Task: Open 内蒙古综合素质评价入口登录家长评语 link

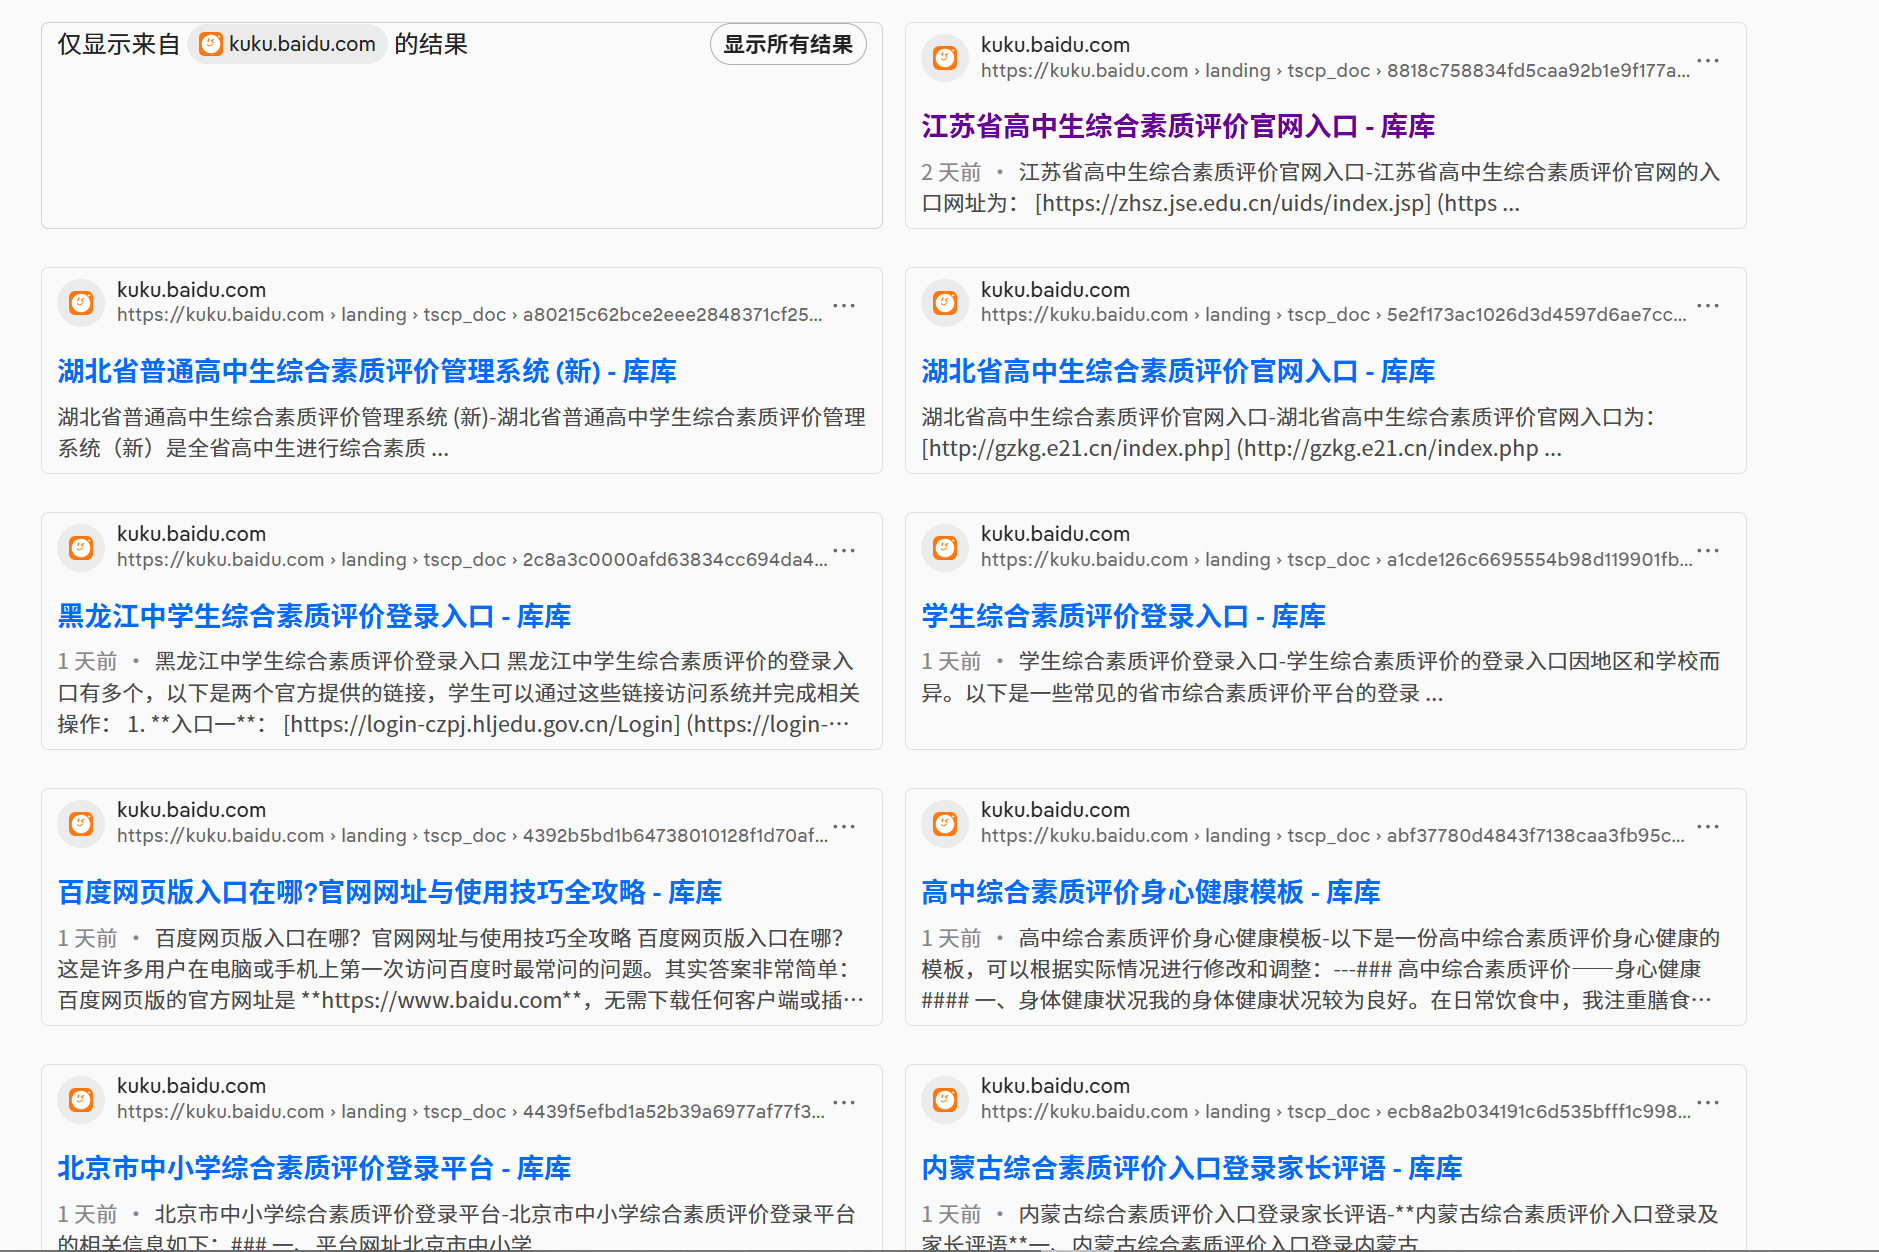Action: (x=1192, y=1168)
